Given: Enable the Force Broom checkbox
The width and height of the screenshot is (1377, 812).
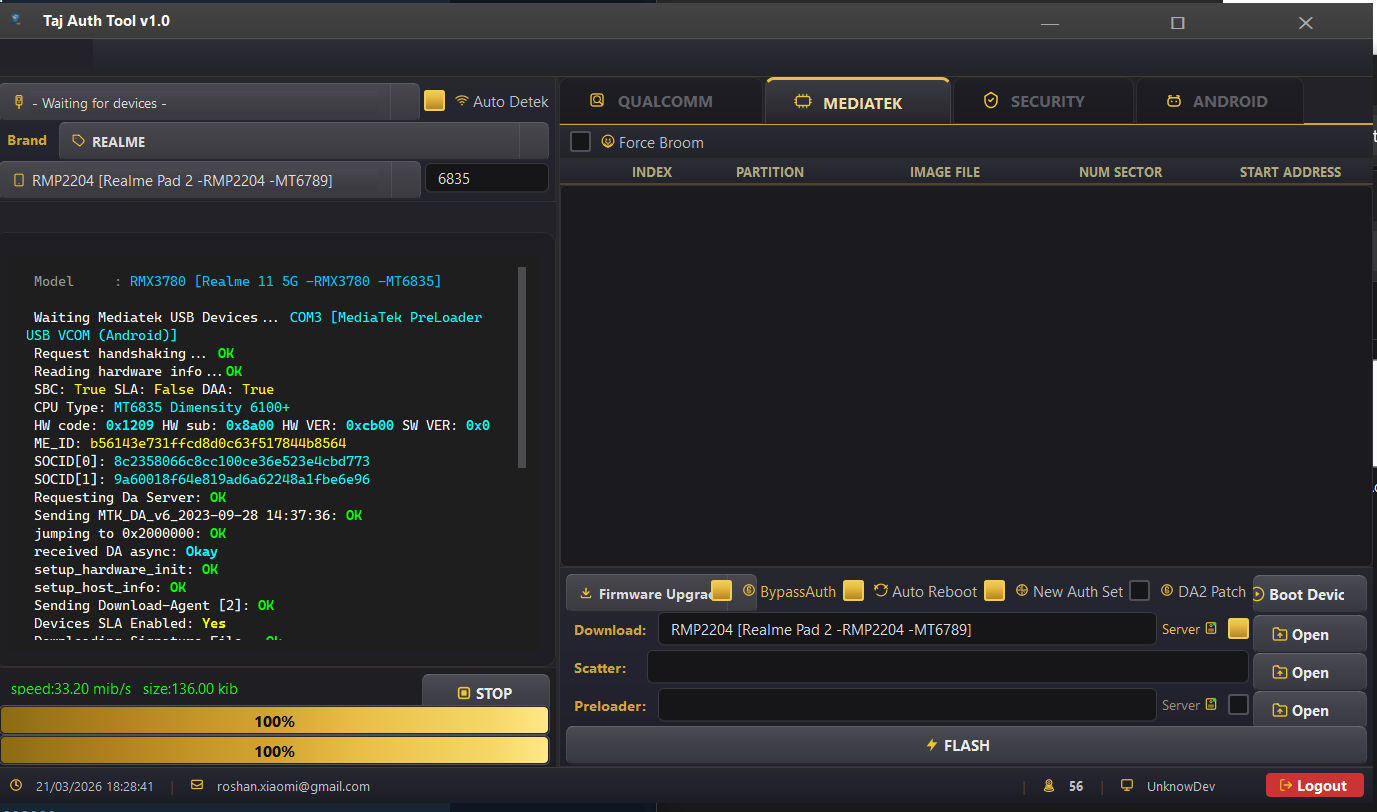Looking at the screenshot, I should [580, 142].
